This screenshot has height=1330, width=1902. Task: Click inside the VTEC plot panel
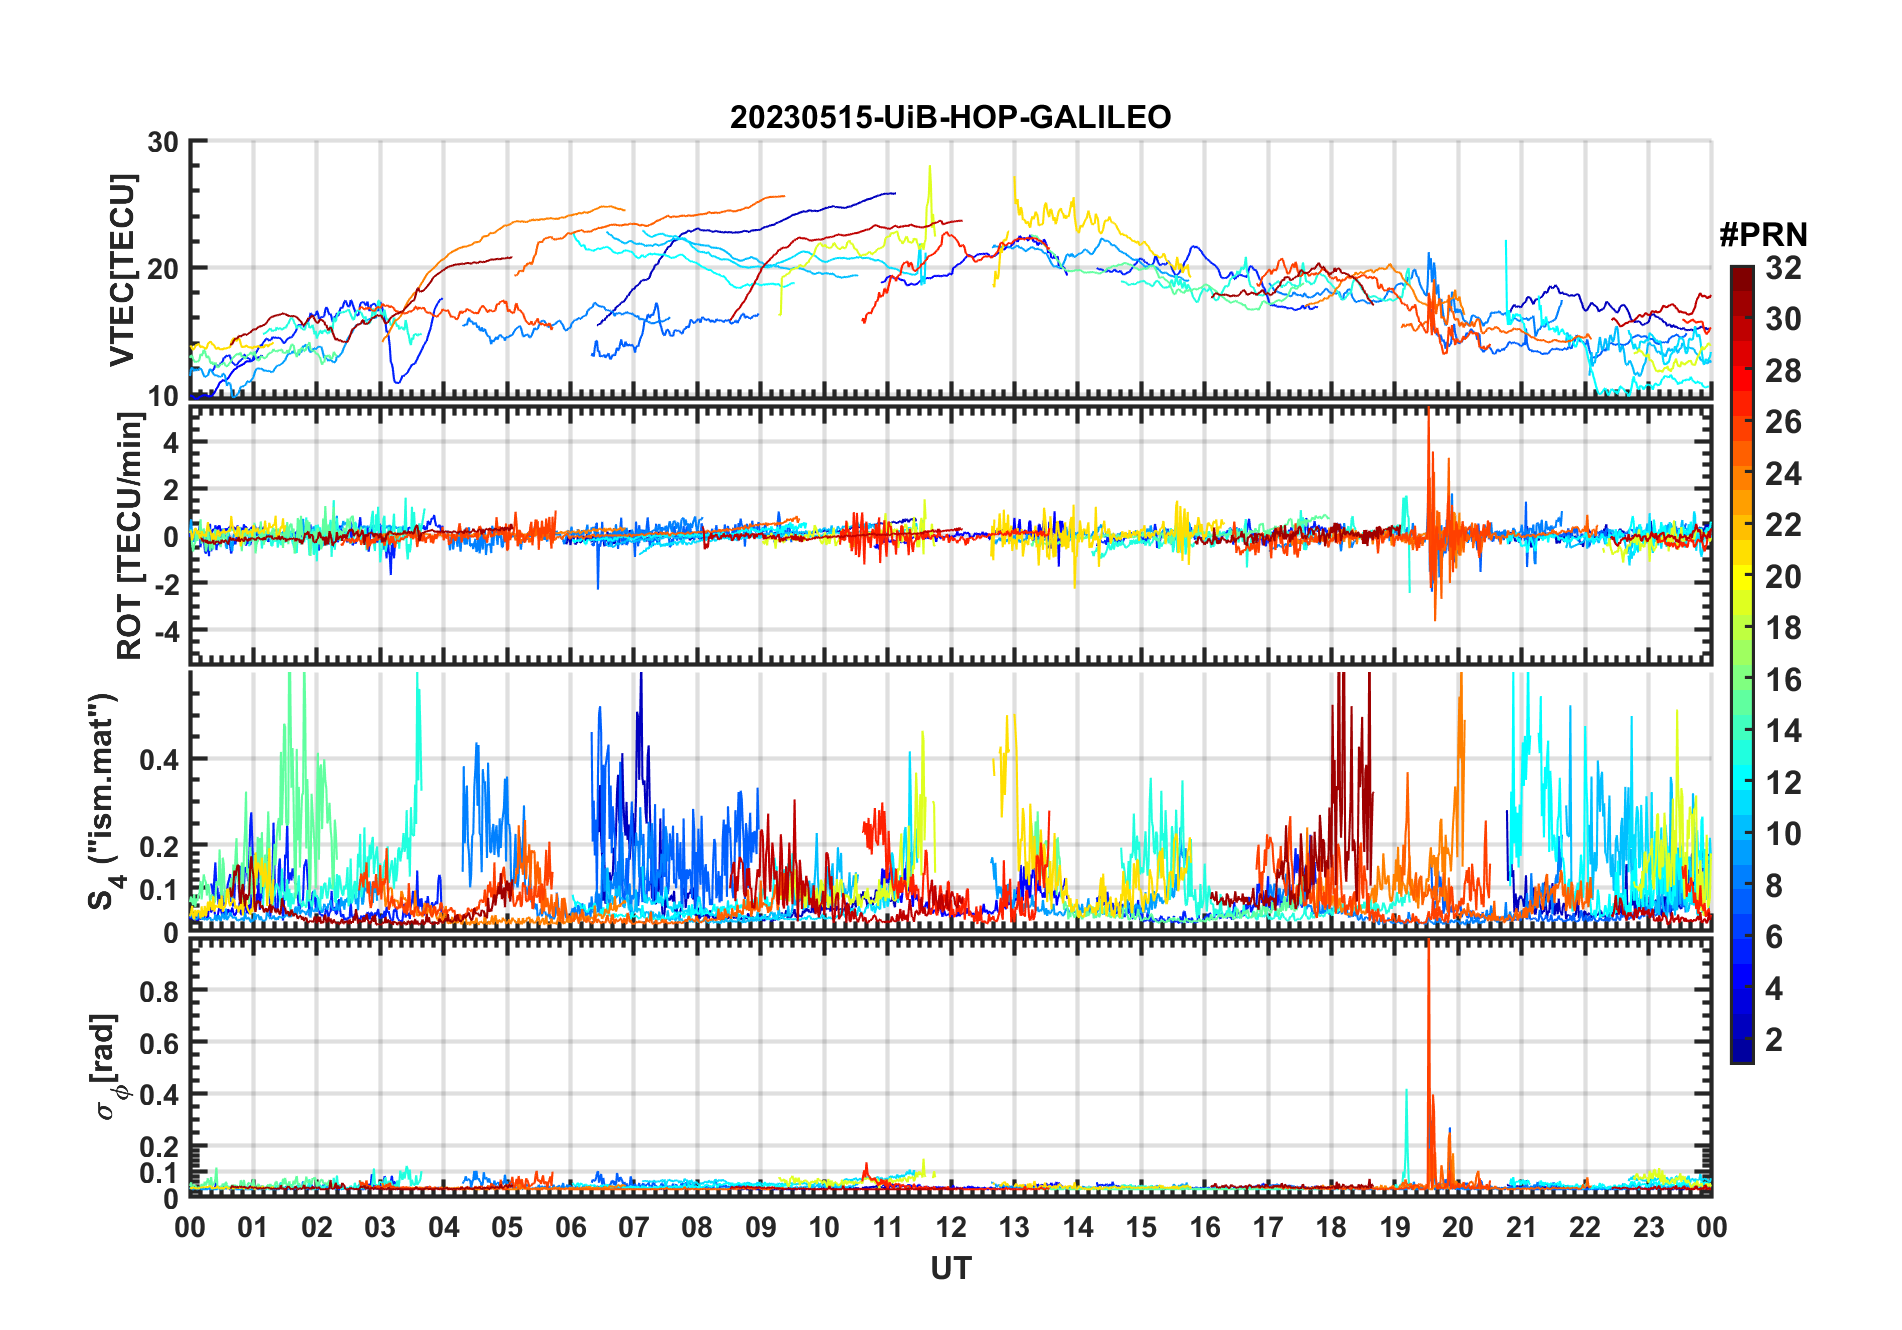tap(950, 269)
